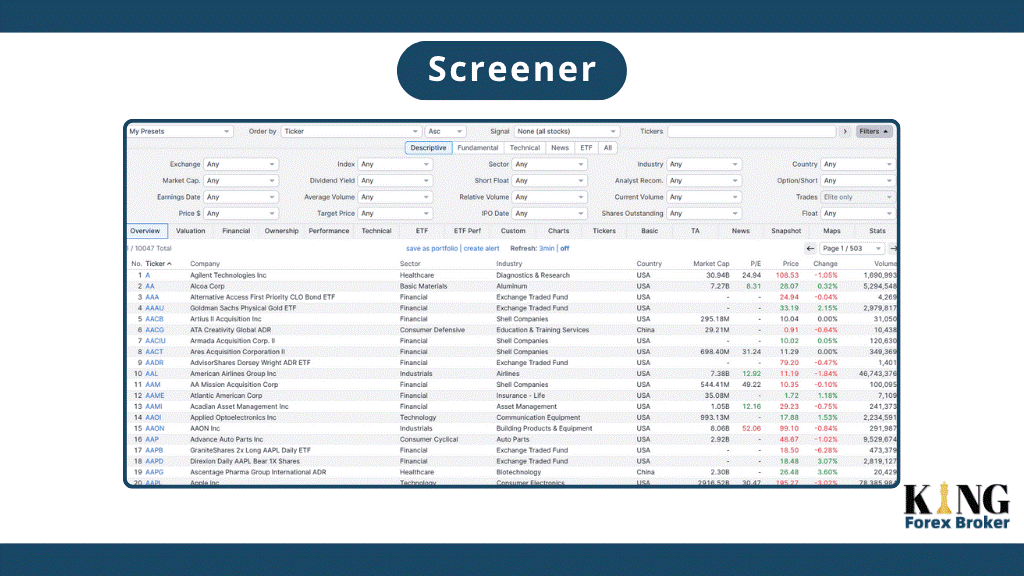Screen dimensions: 1024x576
Task: Open the Page 1 / 503 dropdown
Action: (852, 248)
